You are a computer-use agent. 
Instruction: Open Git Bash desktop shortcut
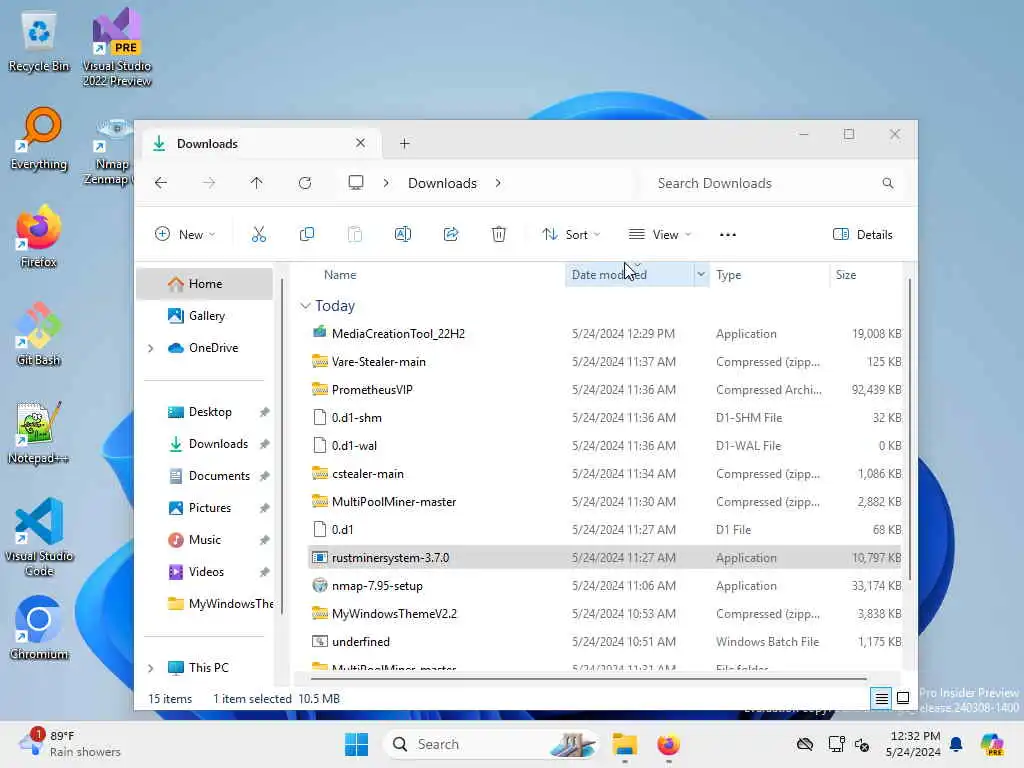(x=39, y=334)
